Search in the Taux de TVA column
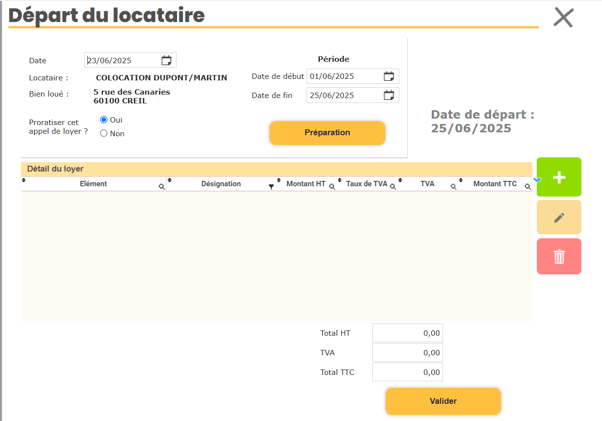602x421 pixels. point(393,187)
